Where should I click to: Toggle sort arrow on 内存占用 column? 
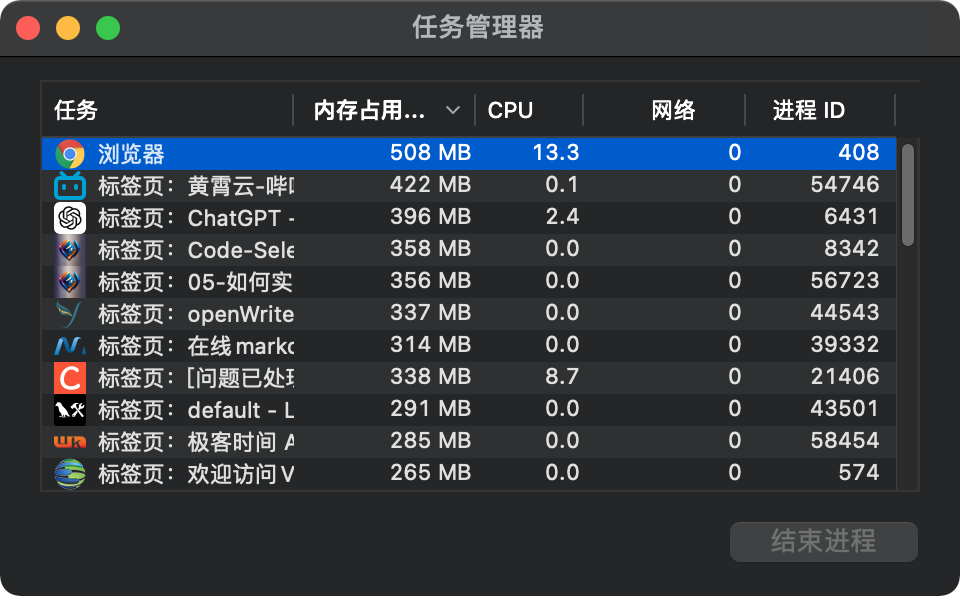[452, 110]
